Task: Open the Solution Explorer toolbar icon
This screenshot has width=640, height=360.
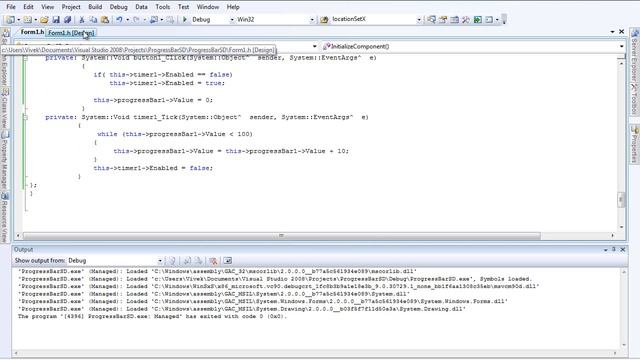Action: coord(431,20)
